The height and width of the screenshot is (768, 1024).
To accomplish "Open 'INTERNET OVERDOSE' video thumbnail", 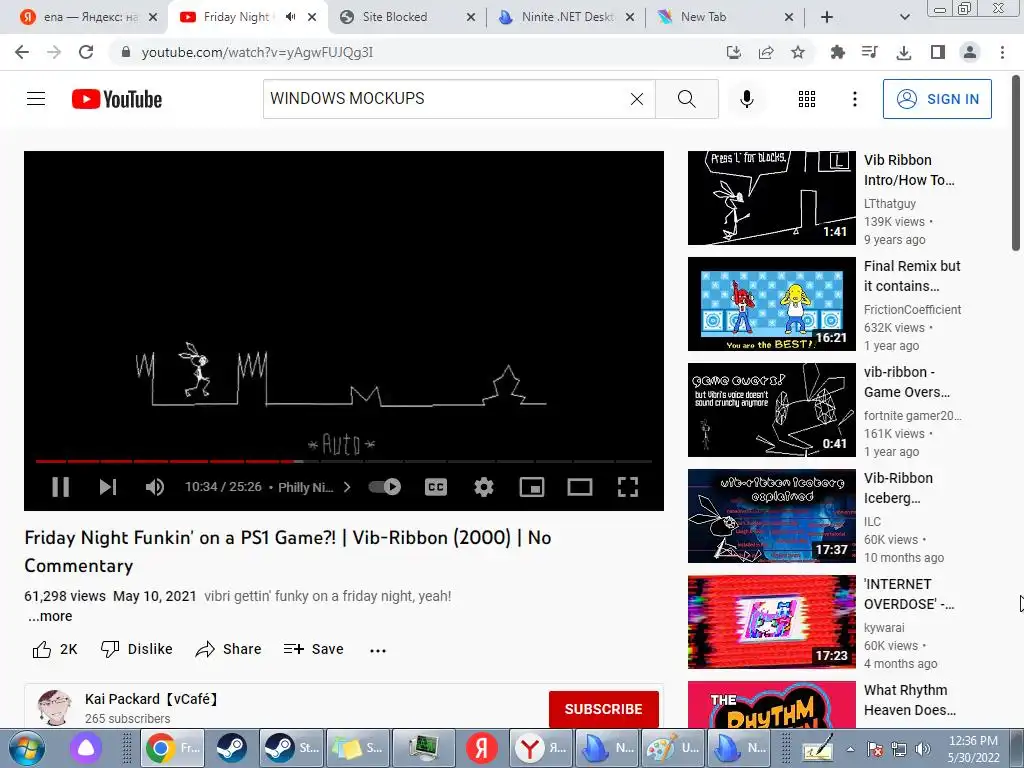I will [771, 622].
